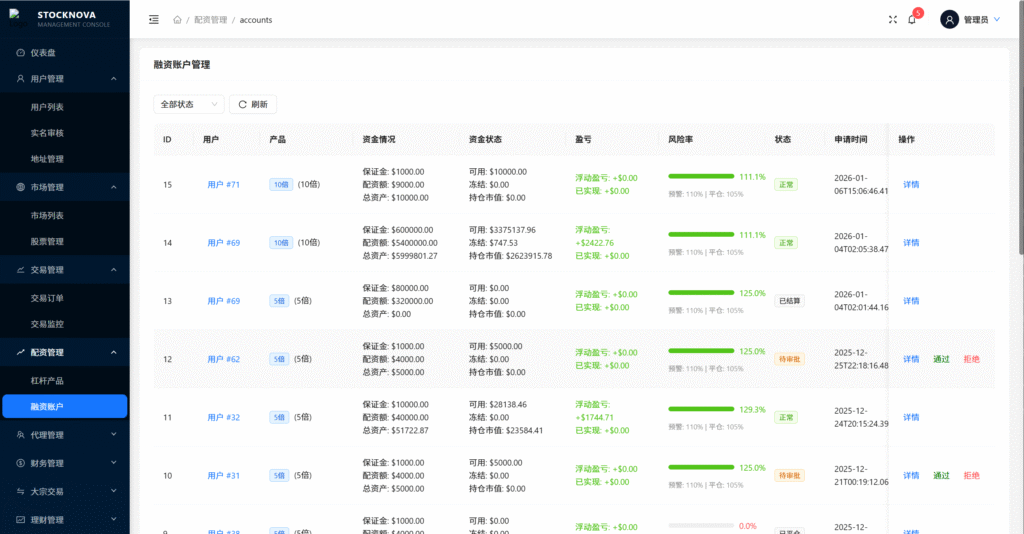The image size is (1024, 534).
Task: Expand the 代理管理 sidebar section
Action: pos(64,435)
